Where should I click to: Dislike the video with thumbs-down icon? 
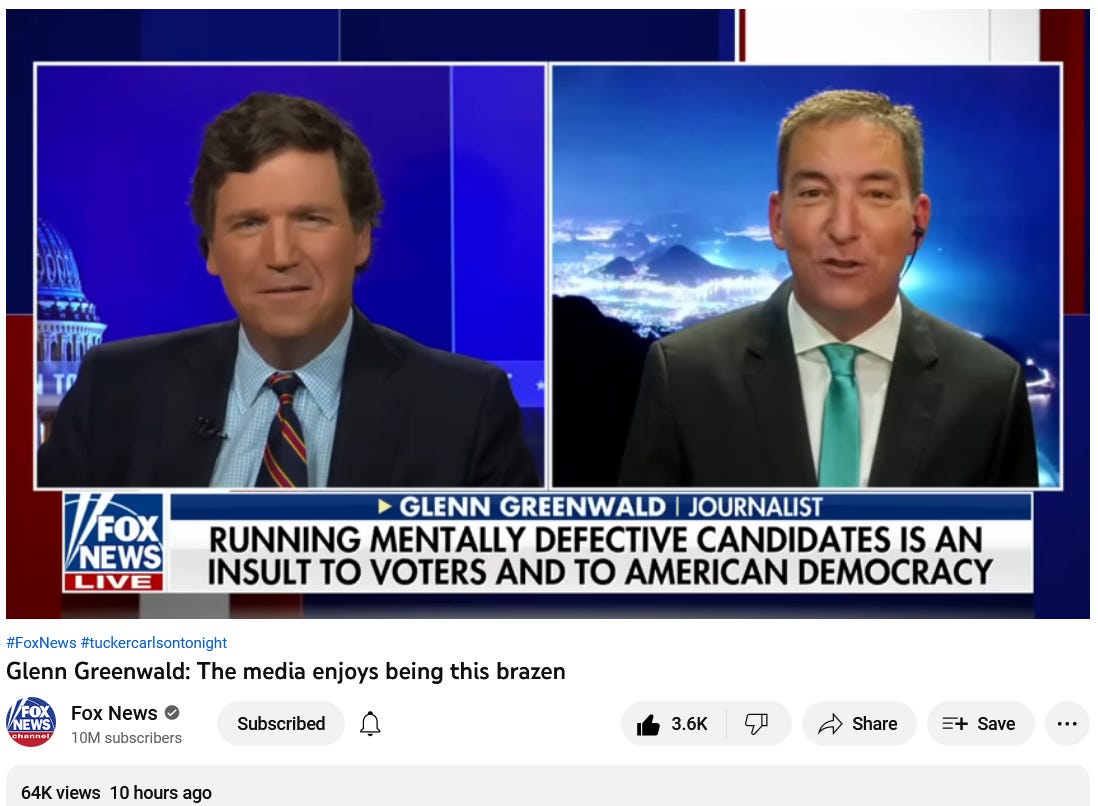756,724
